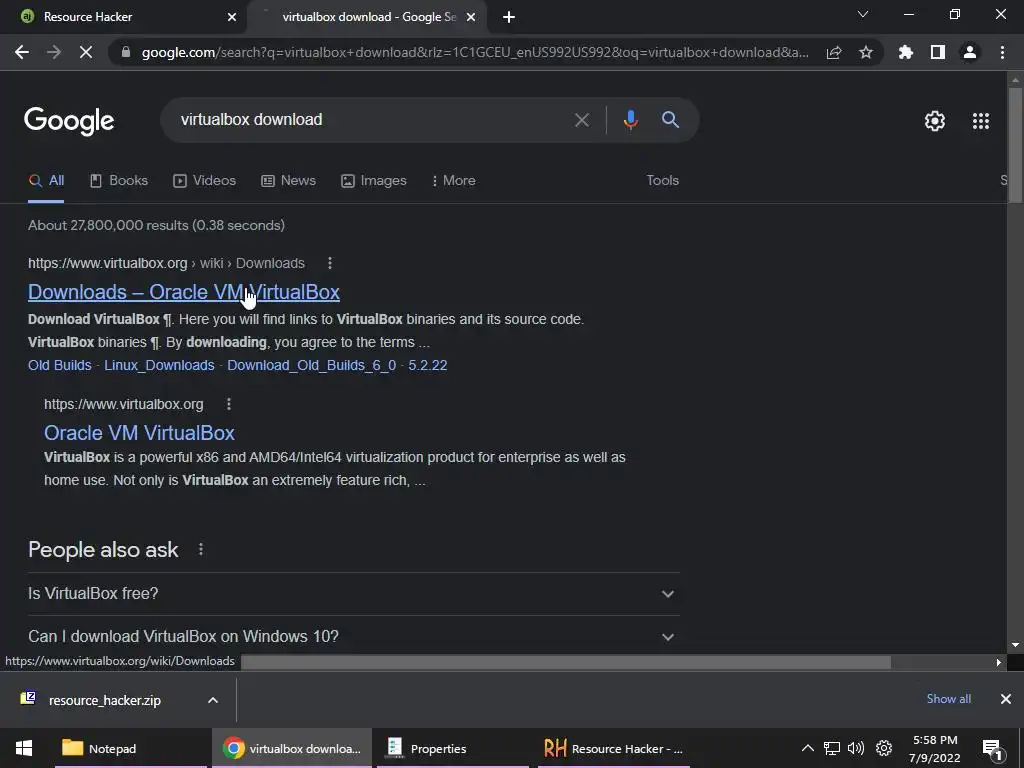Click the People also ask heading
Image resolution: width=1024 pixels, height=768 pixels.
[x=103, y=550]
